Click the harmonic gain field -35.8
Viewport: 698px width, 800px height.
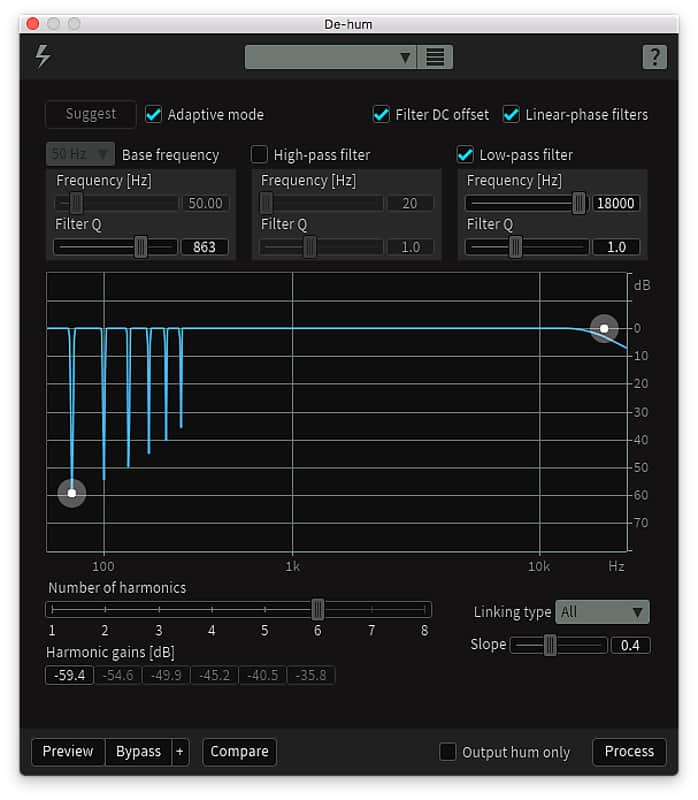click(311, 675)
